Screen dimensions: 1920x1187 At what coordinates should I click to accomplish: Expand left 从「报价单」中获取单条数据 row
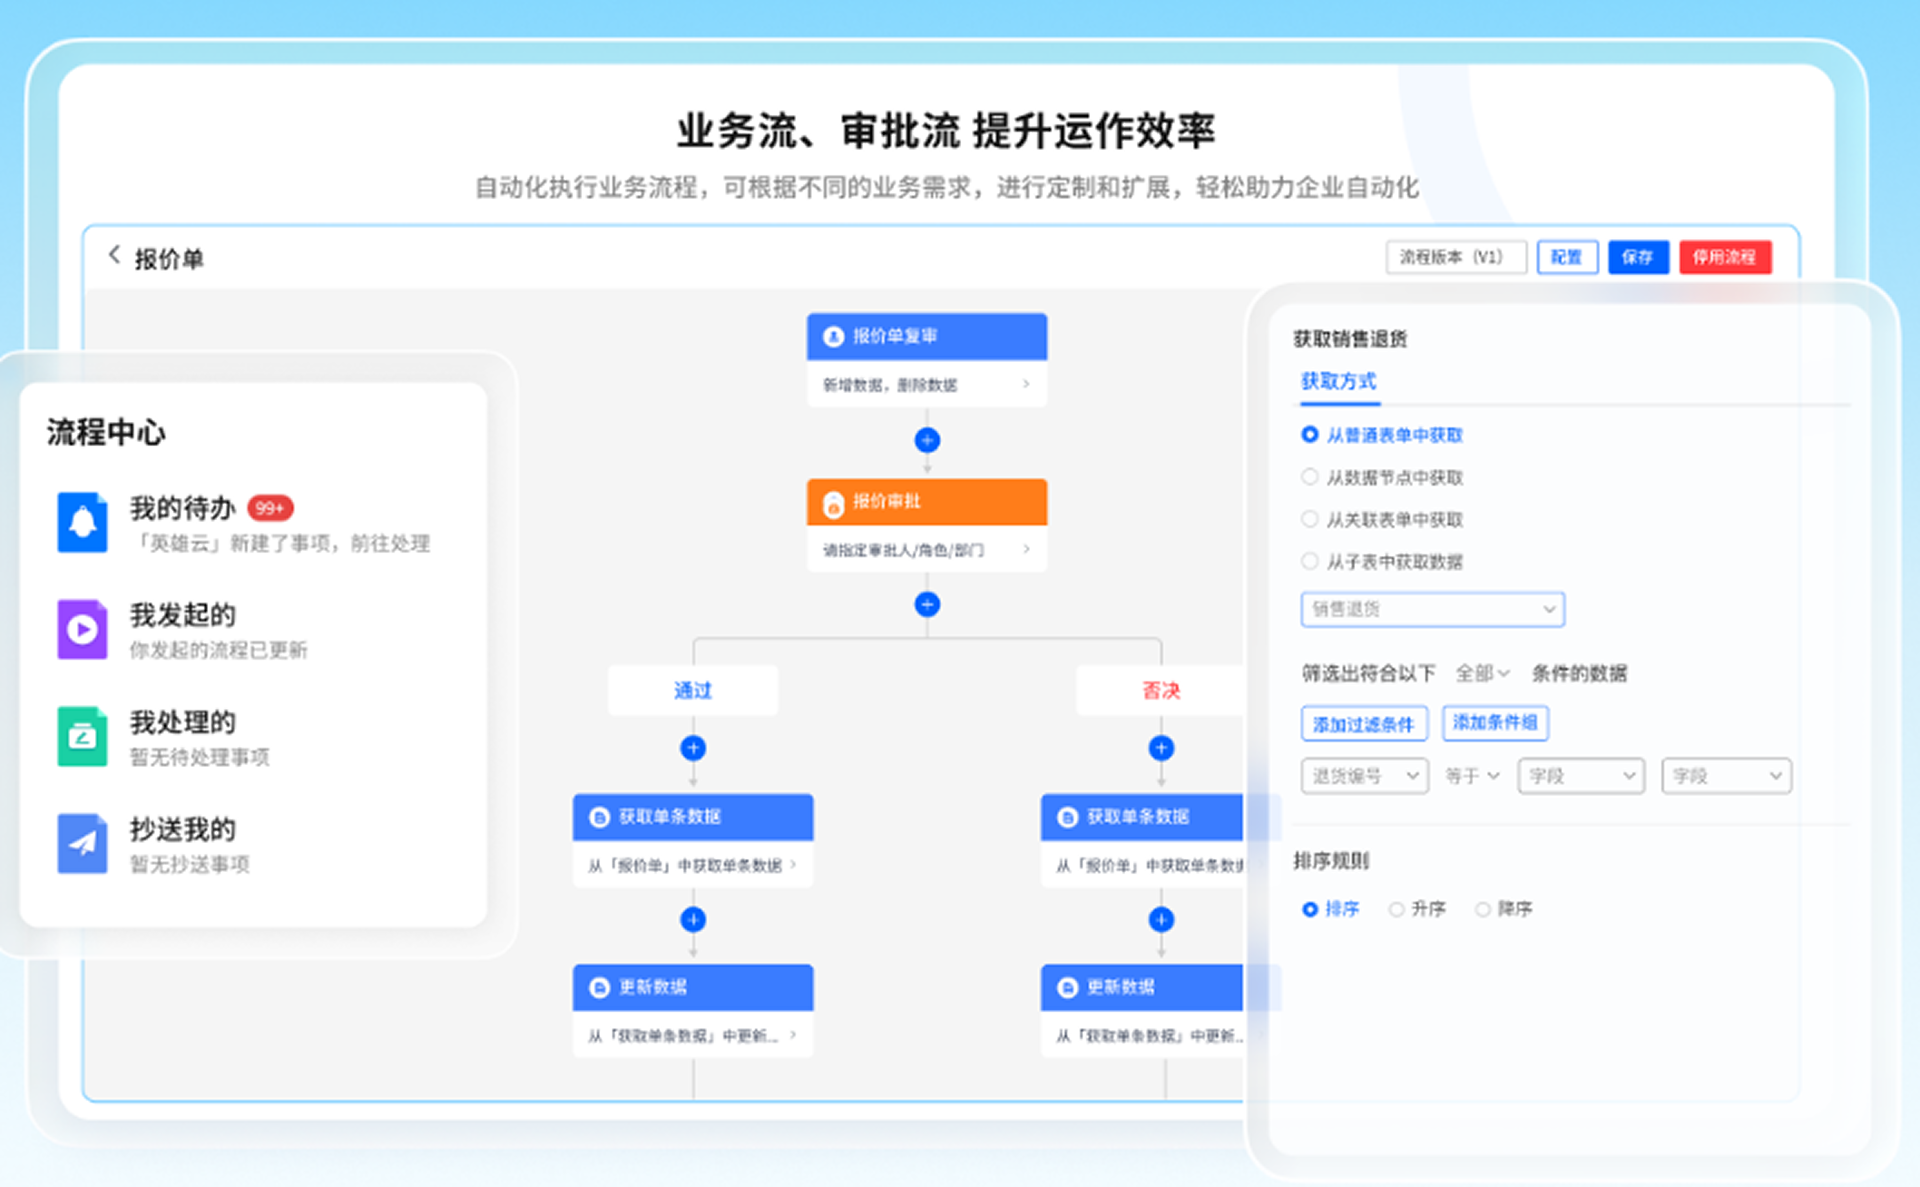pos(693,865)
